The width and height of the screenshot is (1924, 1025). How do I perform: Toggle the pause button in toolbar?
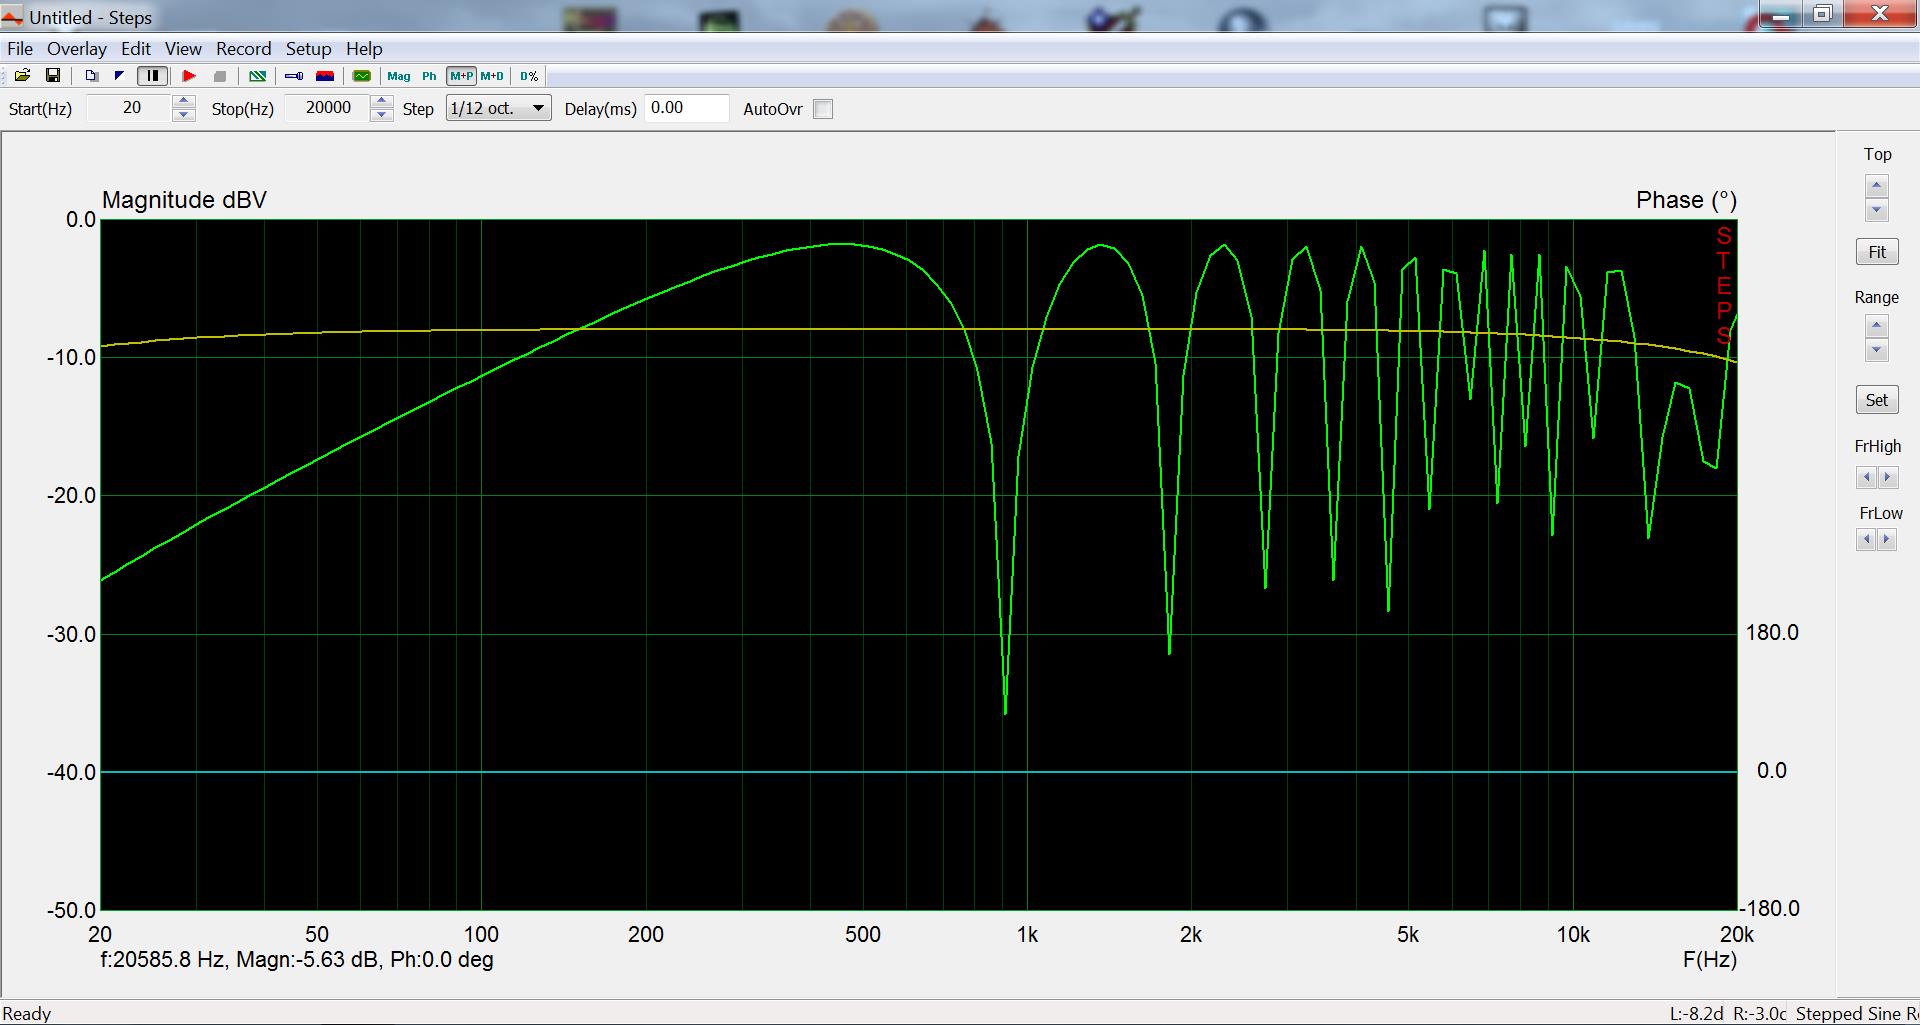pos(152,76)
